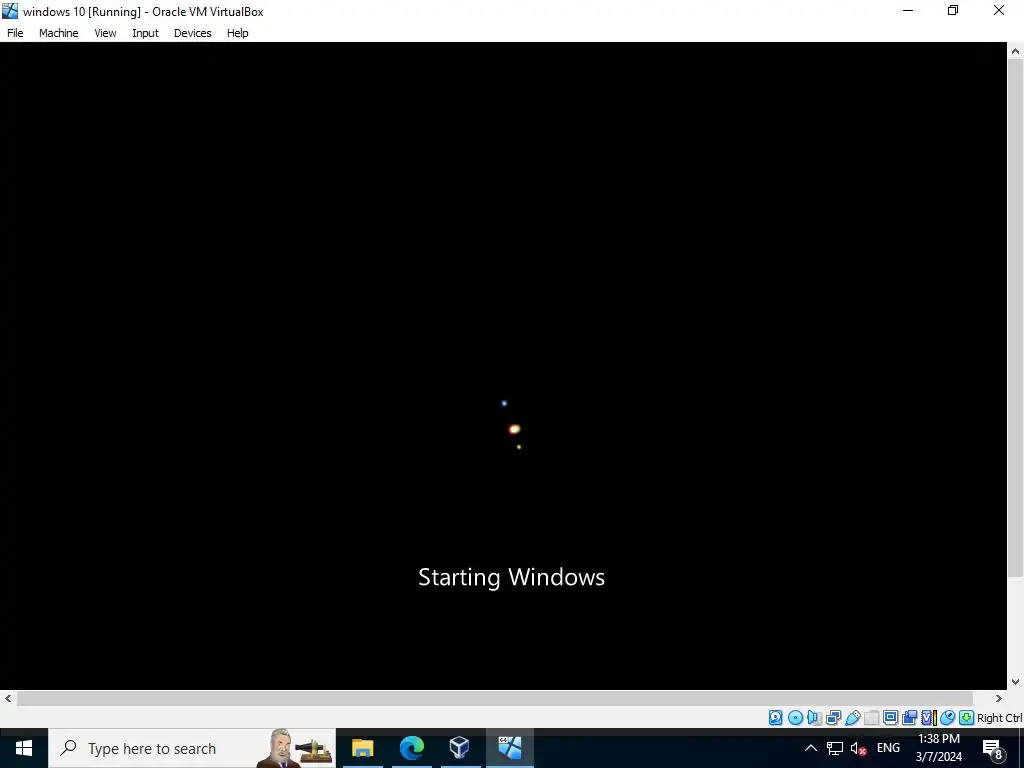The image size is (1024, 768).
Task: Click the network adapters indicator icon
Action: (833, 718)
